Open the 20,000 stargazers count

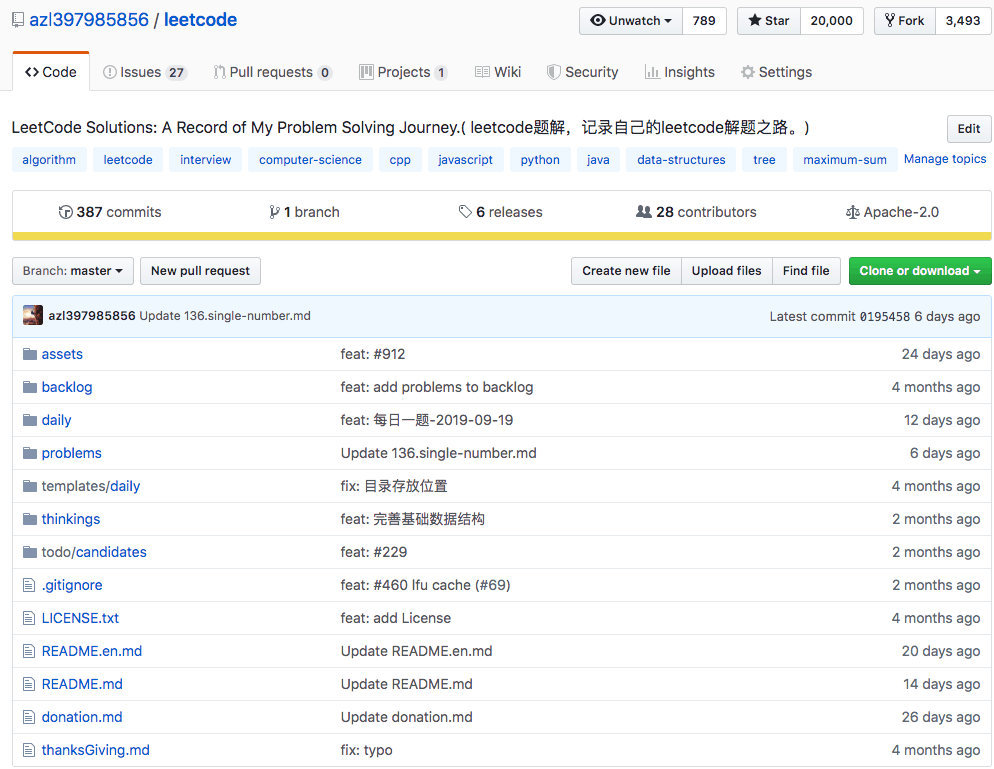point(831,21)
